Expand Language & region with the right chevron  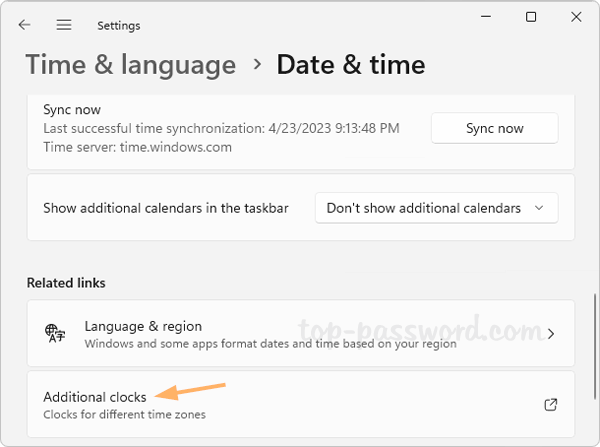coord(551,333)
